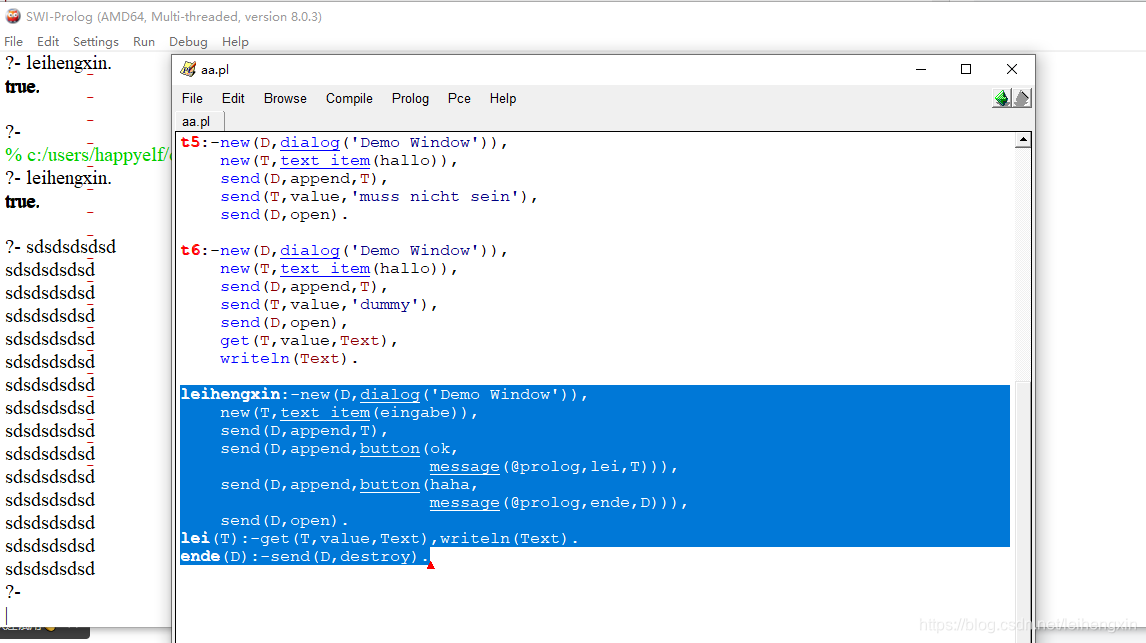Click the owl icon on the aa.pl title bar

pos(188,69)
